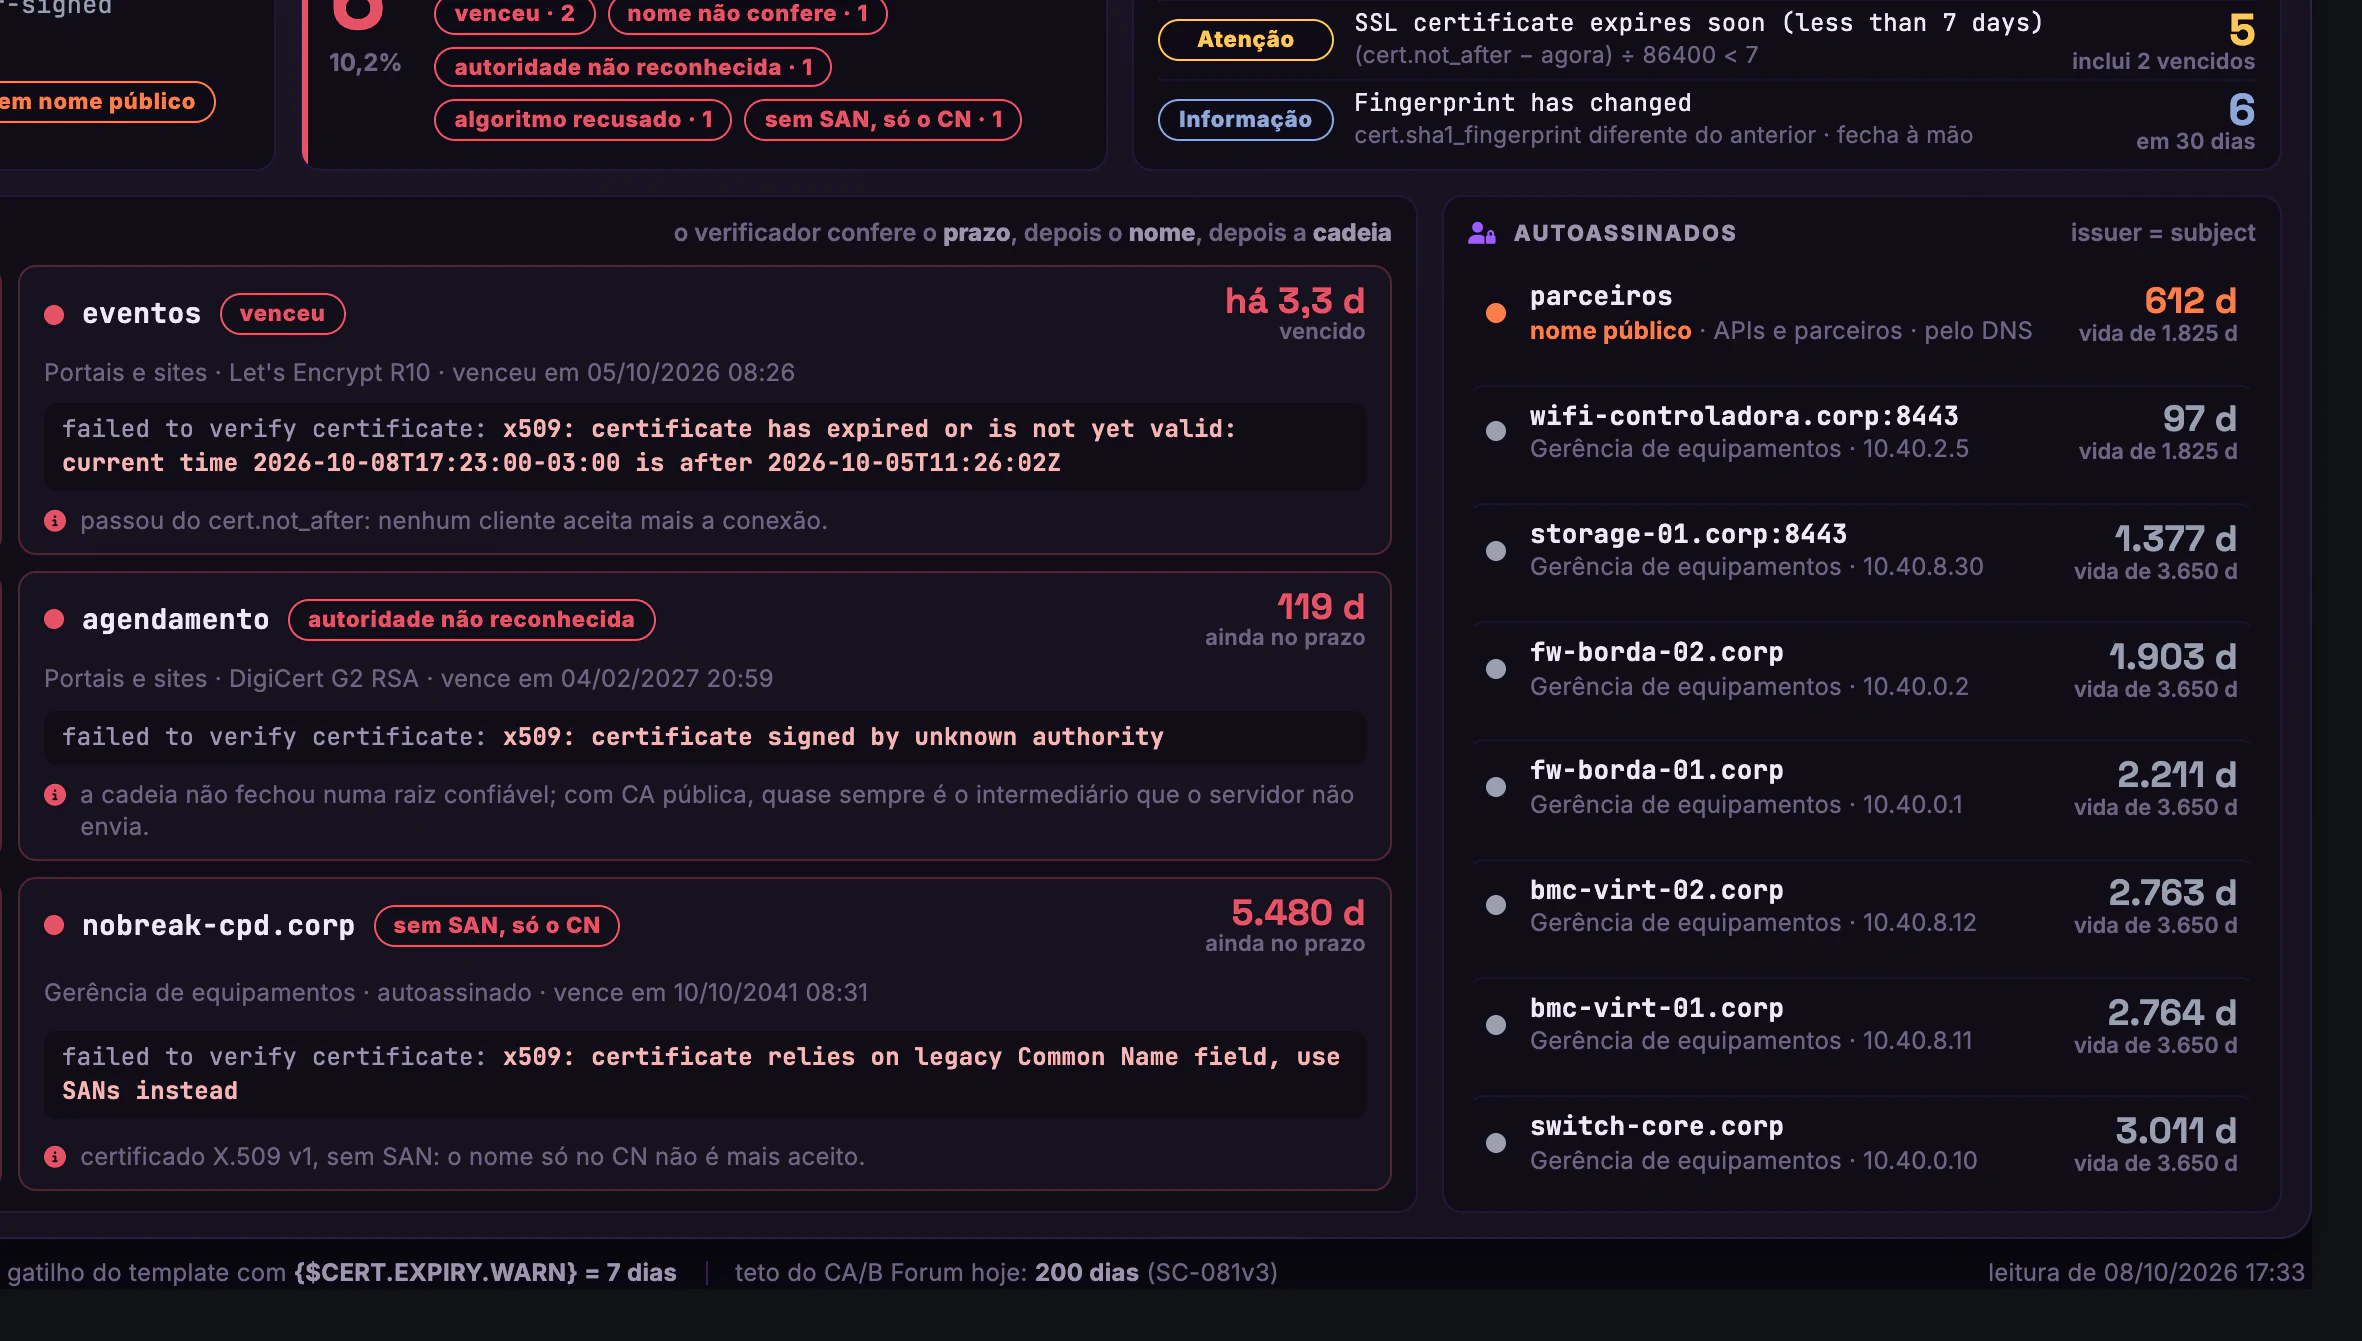Click the Atenção severity badge

tap(1245, 40)
